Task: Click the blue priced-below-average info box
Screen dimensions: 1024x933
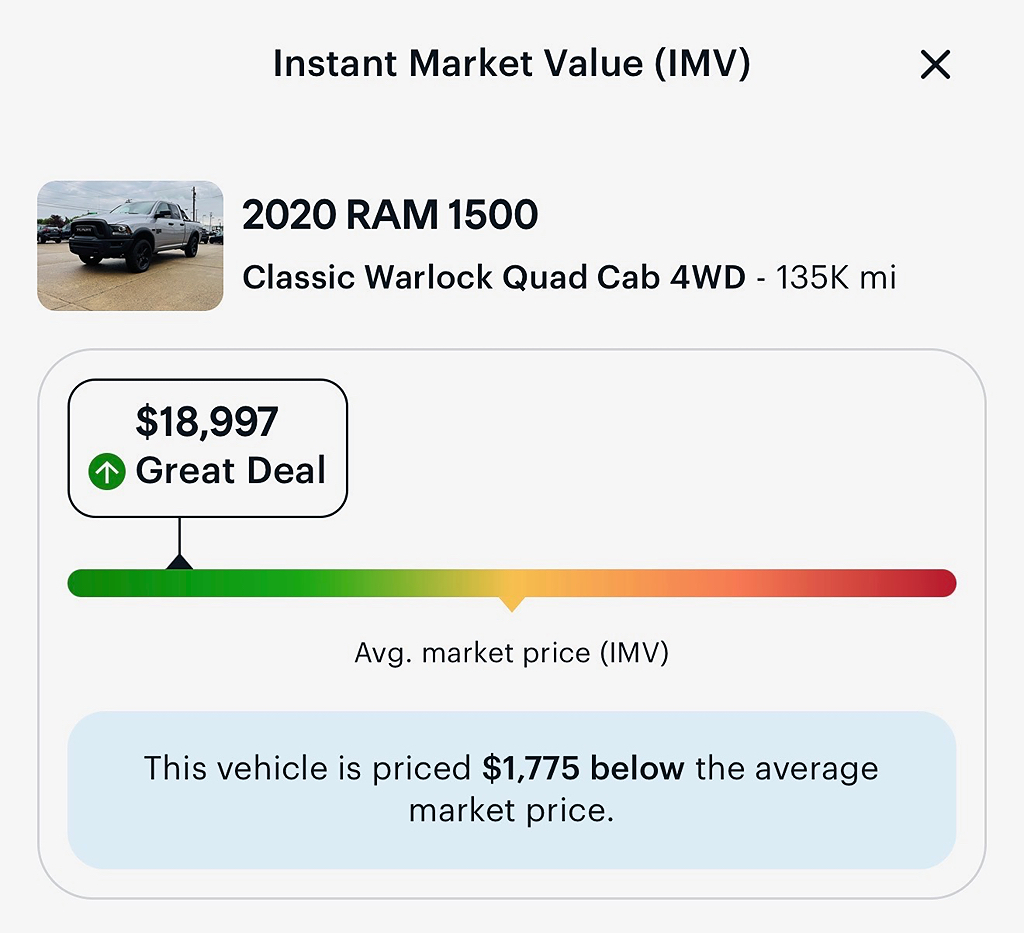Action: point(512,790)
